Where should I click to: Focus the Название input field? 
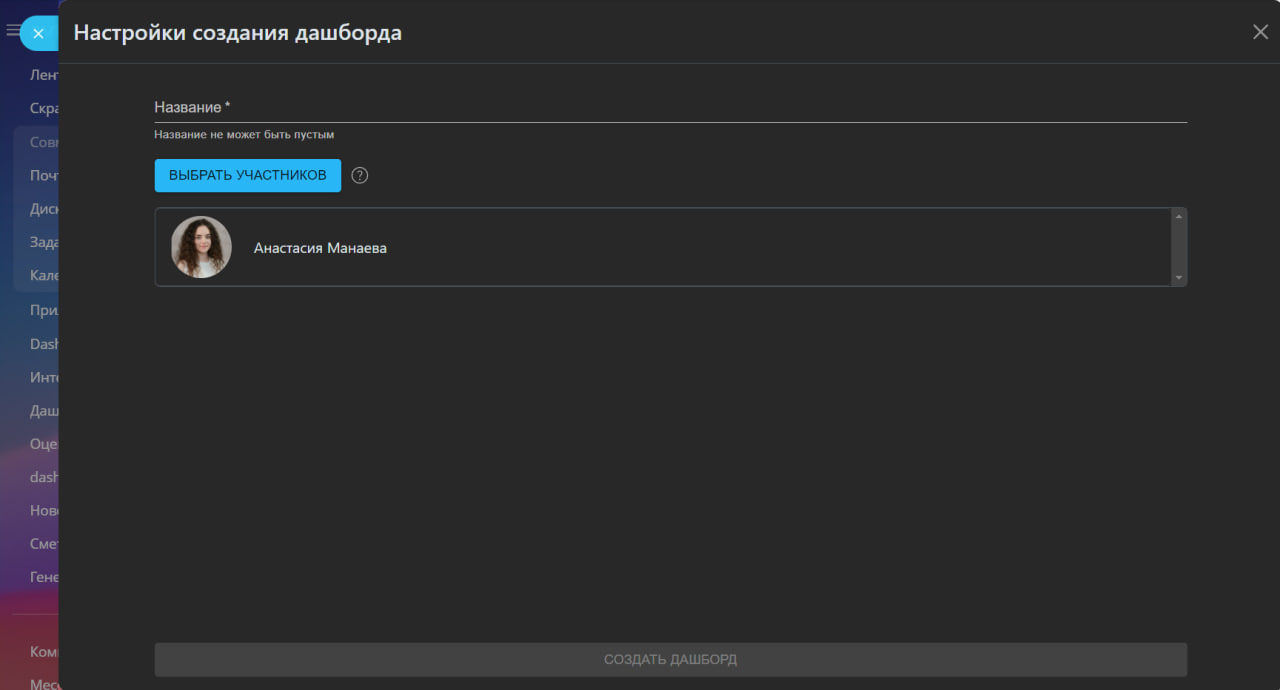670,107
